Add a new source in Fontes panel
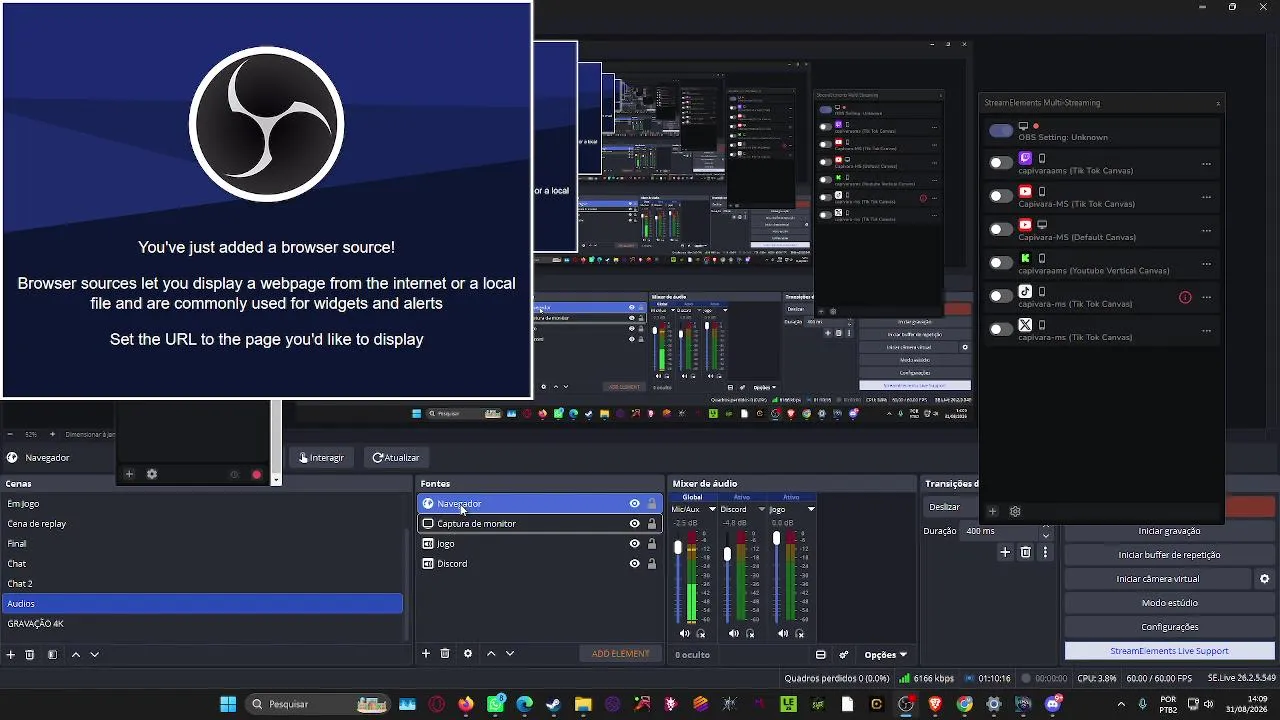1280x720 pixels. (x=426, y=654)
